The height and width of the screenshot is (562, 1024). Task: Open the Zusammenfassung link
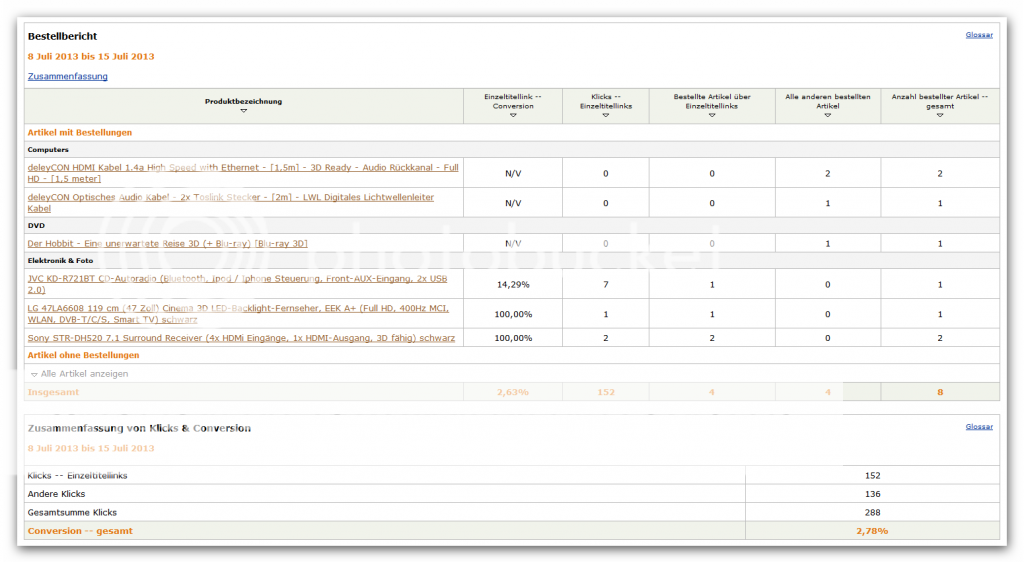point(67,76)
